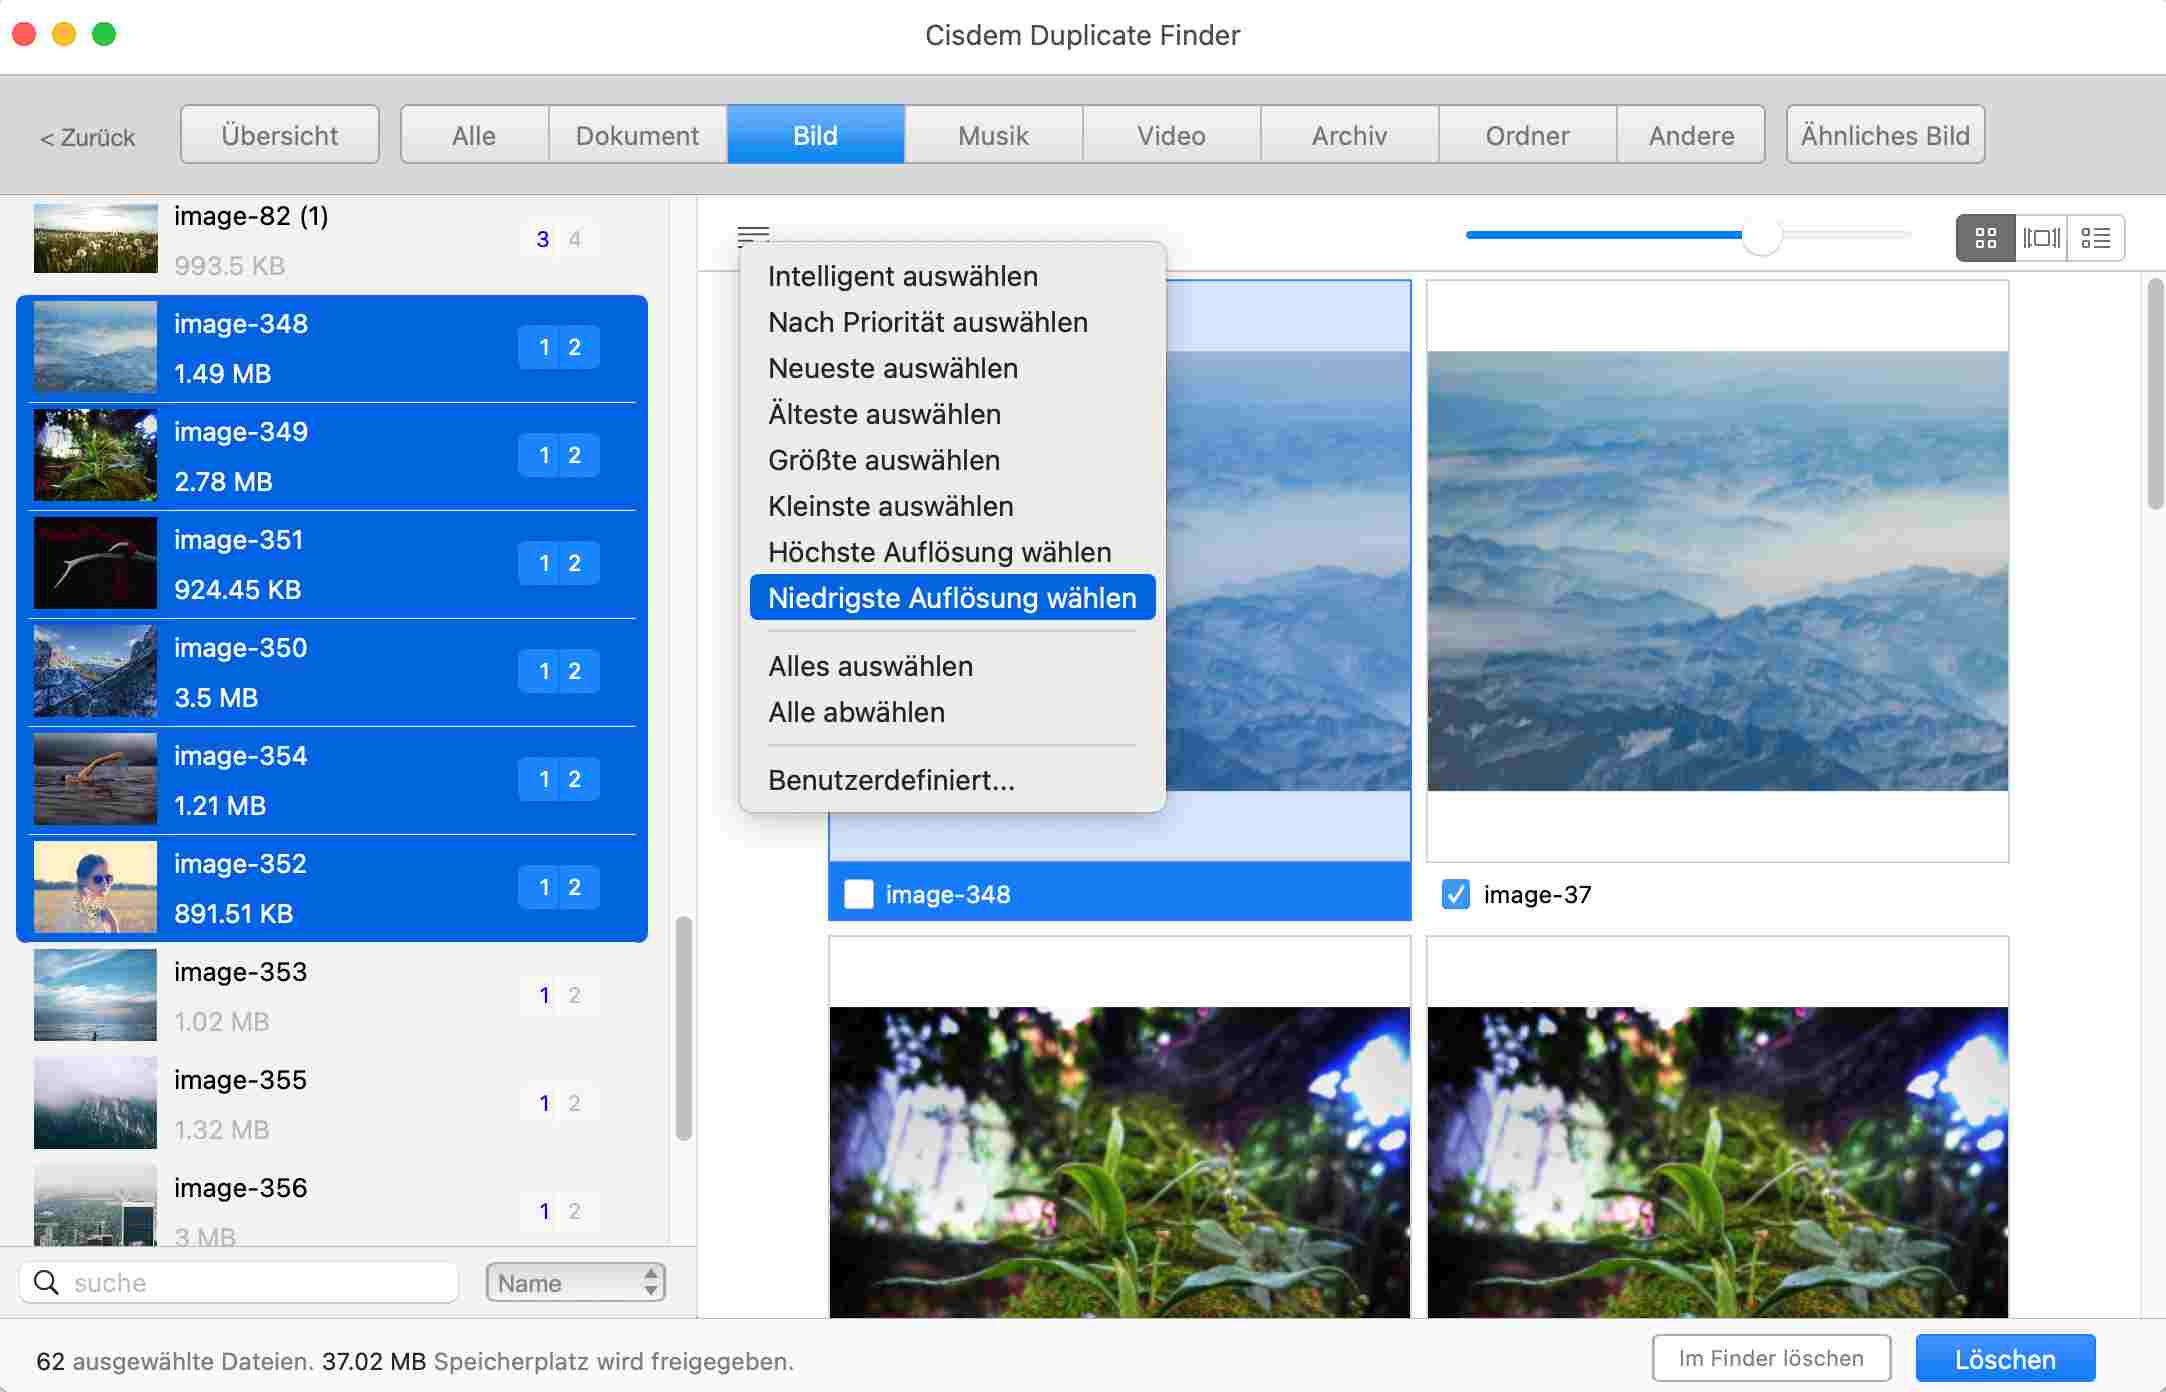The width and height of the screenshot is (2166, 1392).
Task: Switch to filmstrip preview view icon
Action: pyautogui.click(x=2041, y=238)
